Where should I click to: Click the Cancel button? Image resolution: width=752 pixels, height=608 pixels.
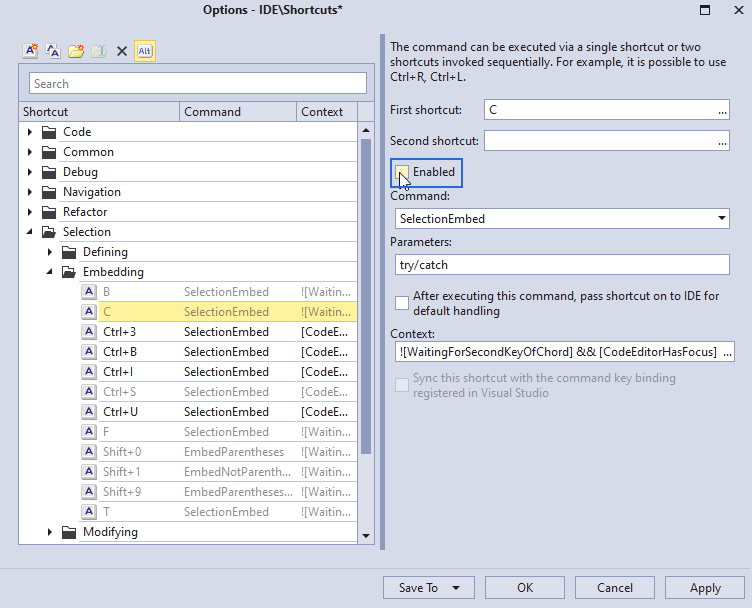coord(615,588)
